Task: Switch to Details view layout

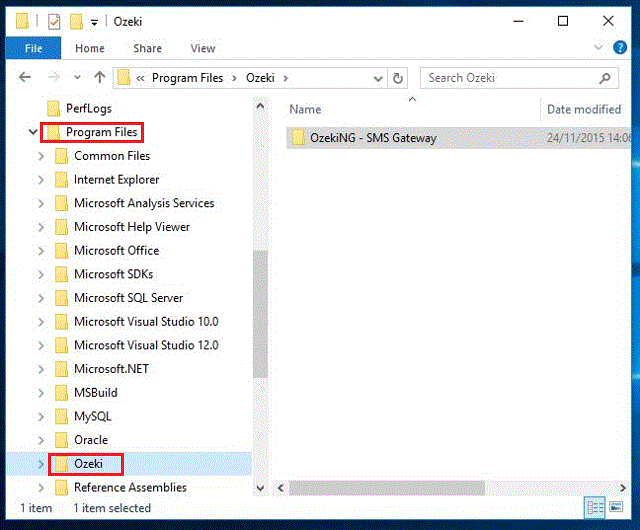Action: [x=595, y=508]
